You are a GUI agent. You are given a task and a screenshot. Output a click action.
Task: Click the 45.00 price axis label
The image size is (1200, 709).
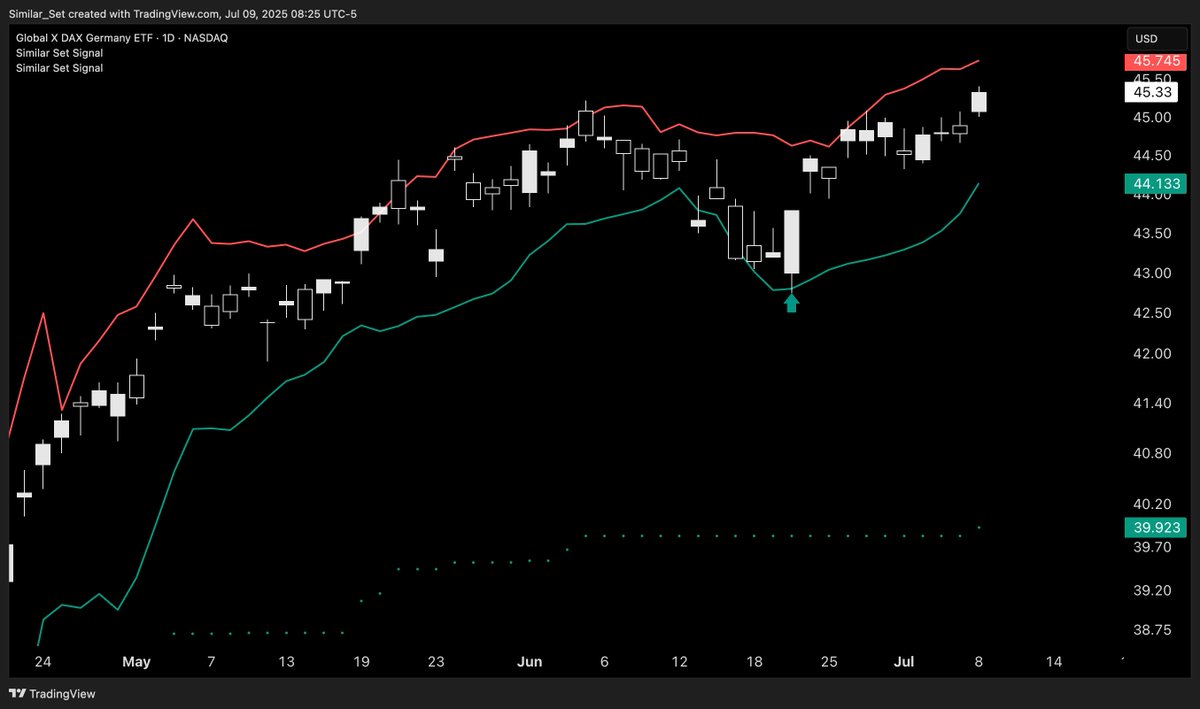click(1153, 117)
